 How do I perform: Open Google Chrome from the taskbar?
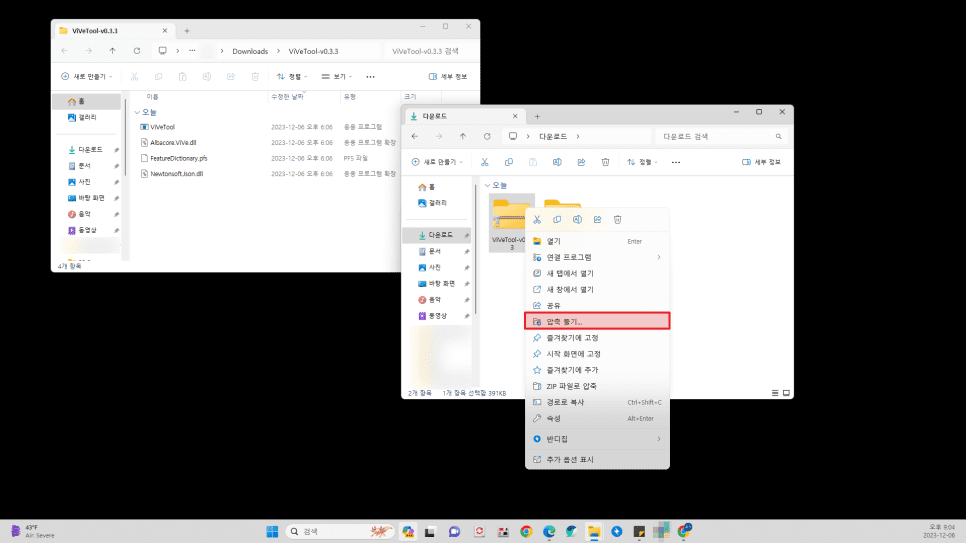(x=526, y=531)
